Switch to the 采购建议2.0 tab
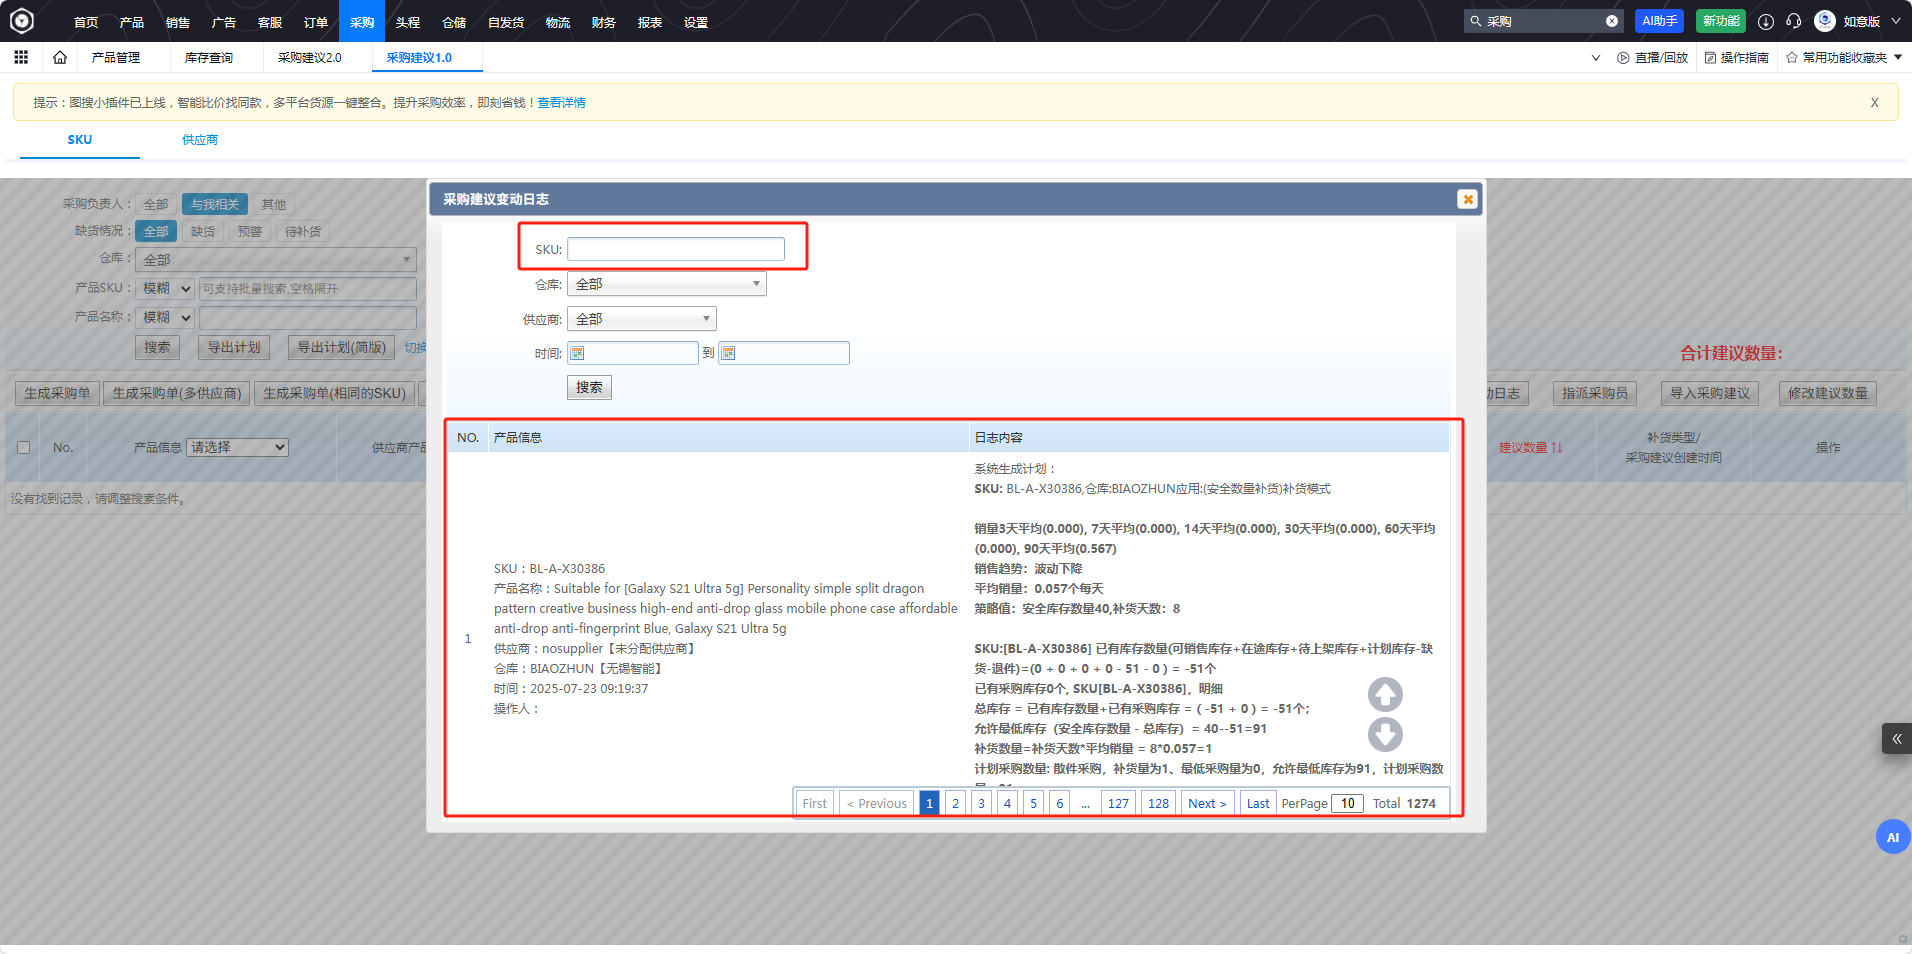The image size is (1912, 954). pos(309,58)
